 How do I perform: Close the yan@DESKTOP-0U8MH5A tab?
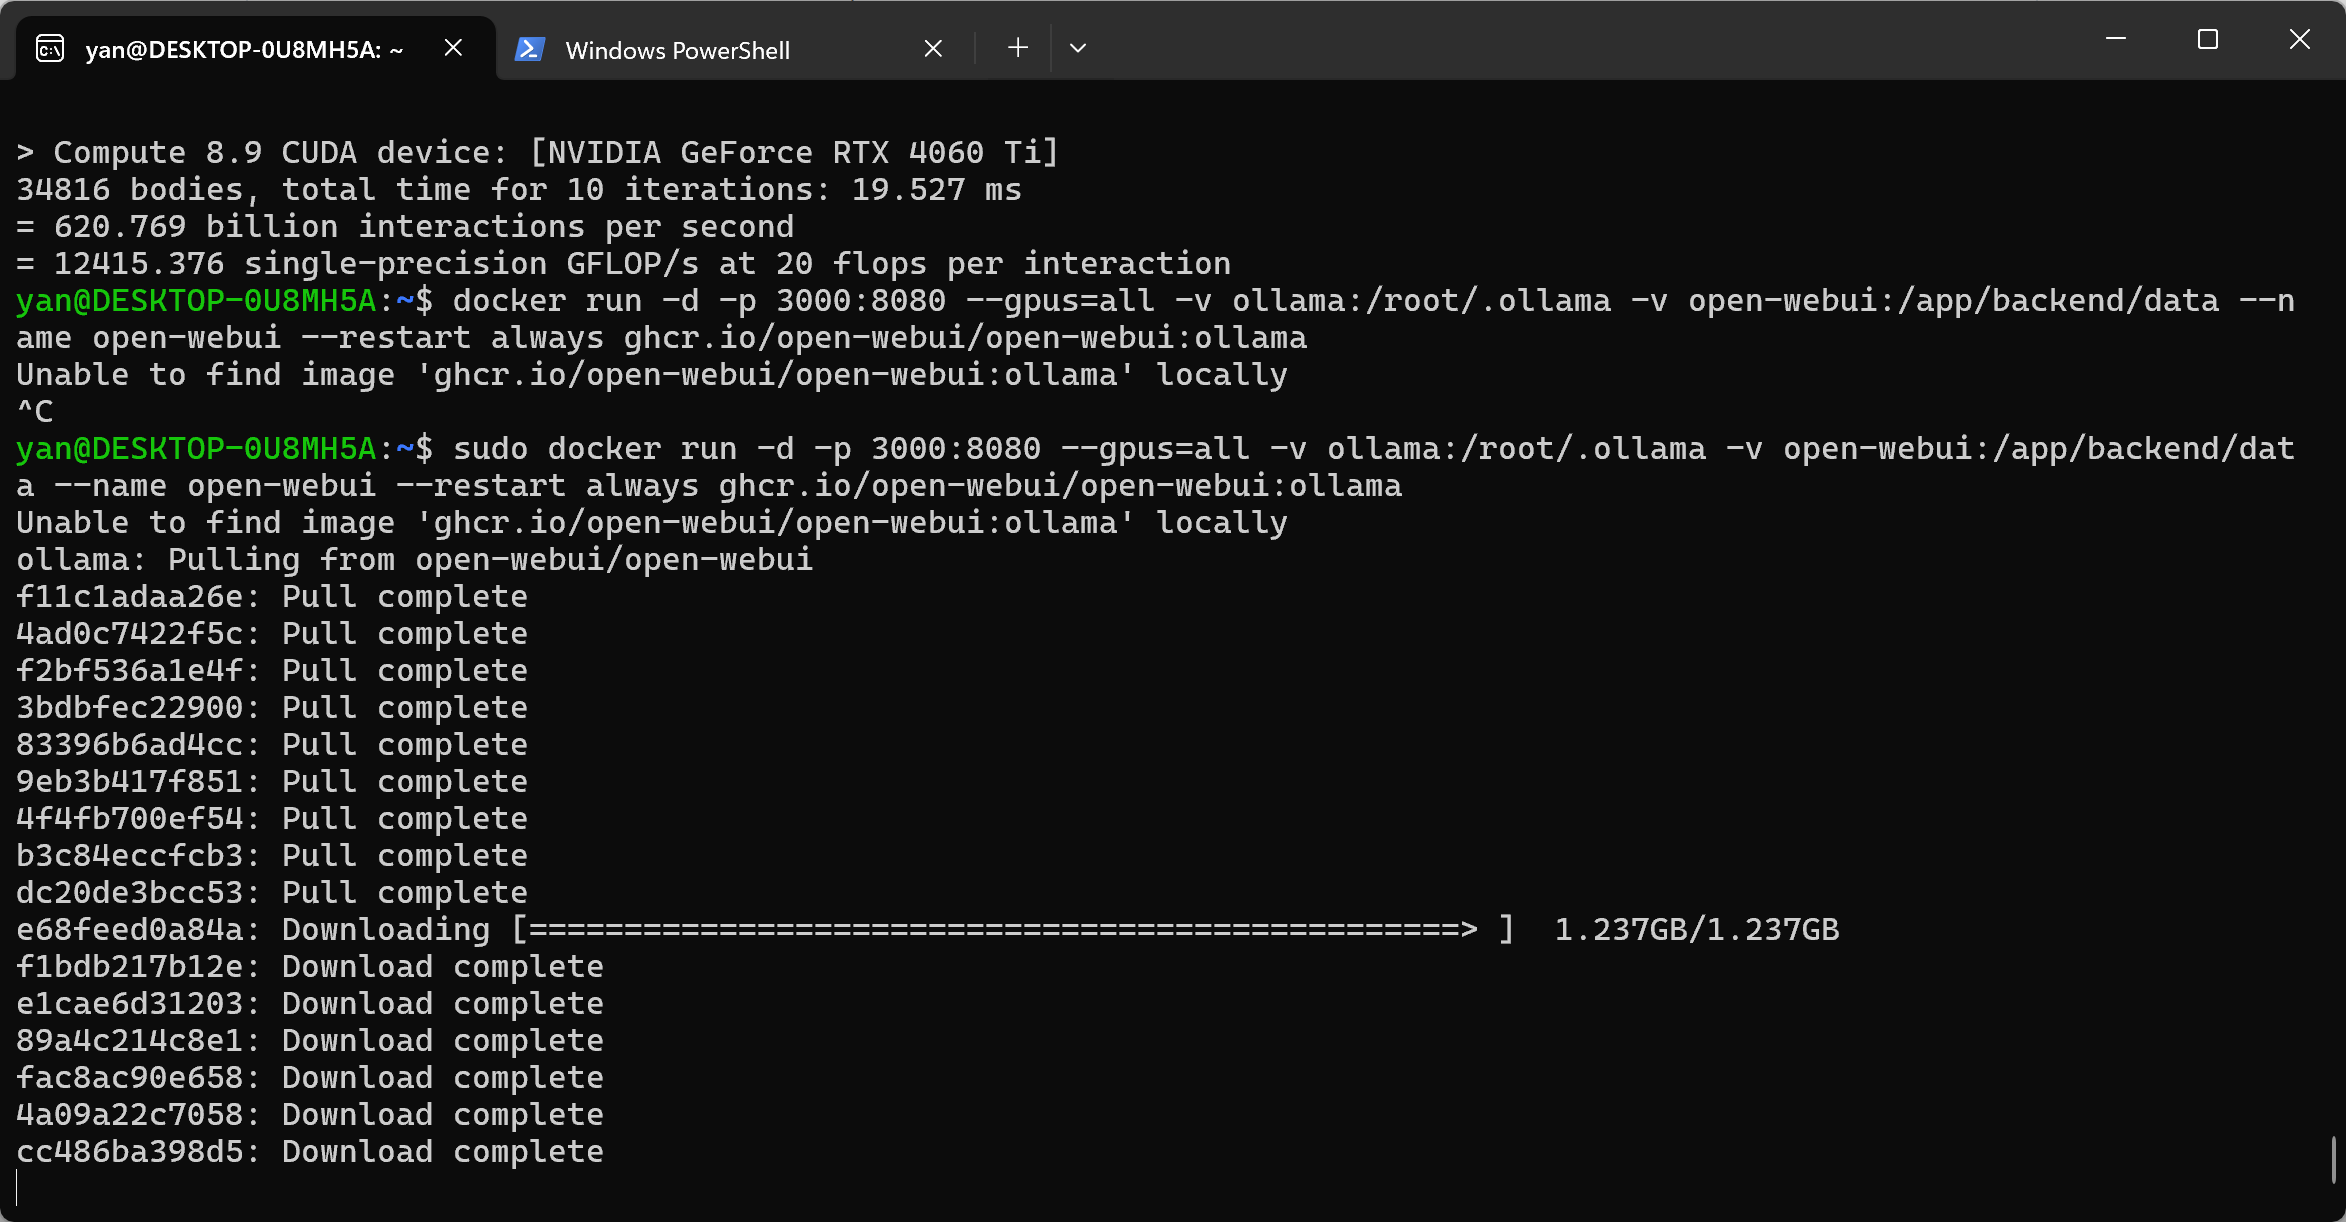[x=453, y=47]
